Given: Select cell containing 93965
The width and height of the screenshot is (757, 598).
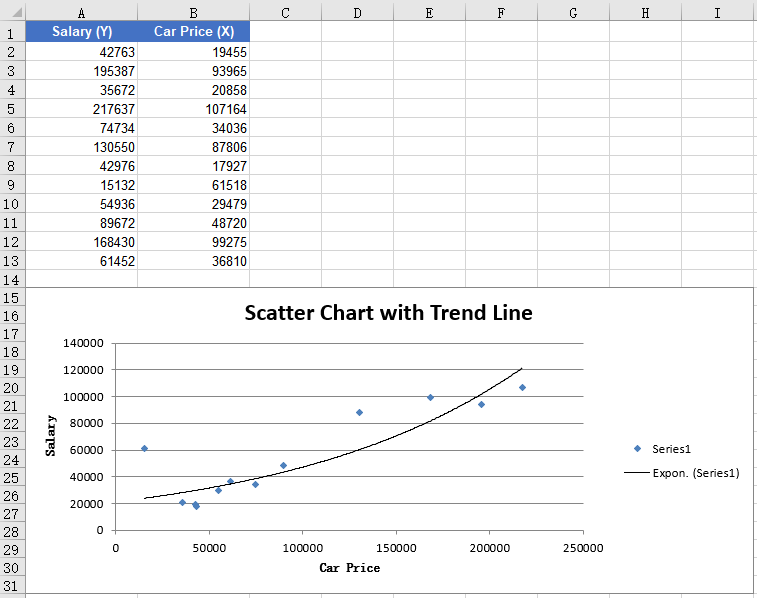Looking at the screenshot, I should point(194,71).
